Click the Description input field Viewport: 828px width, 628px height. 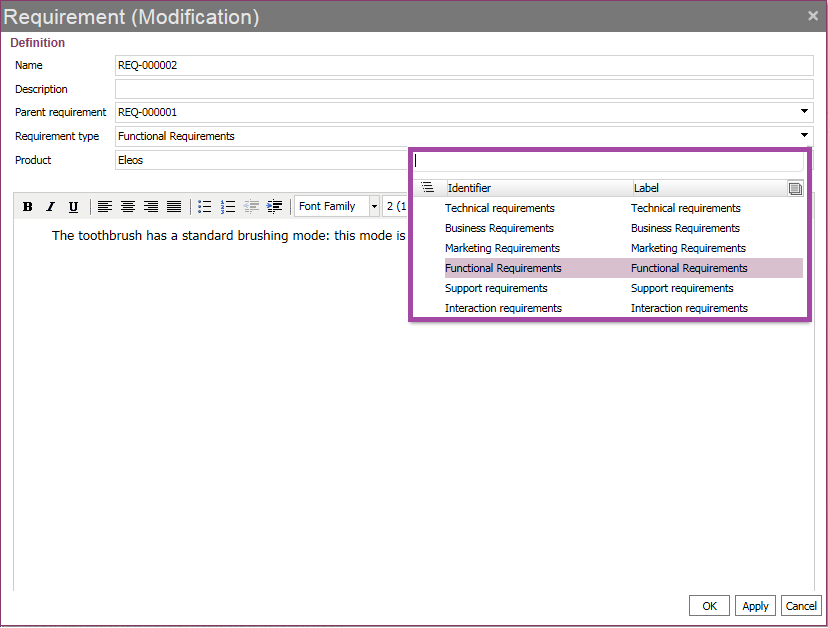pos(464,89)
